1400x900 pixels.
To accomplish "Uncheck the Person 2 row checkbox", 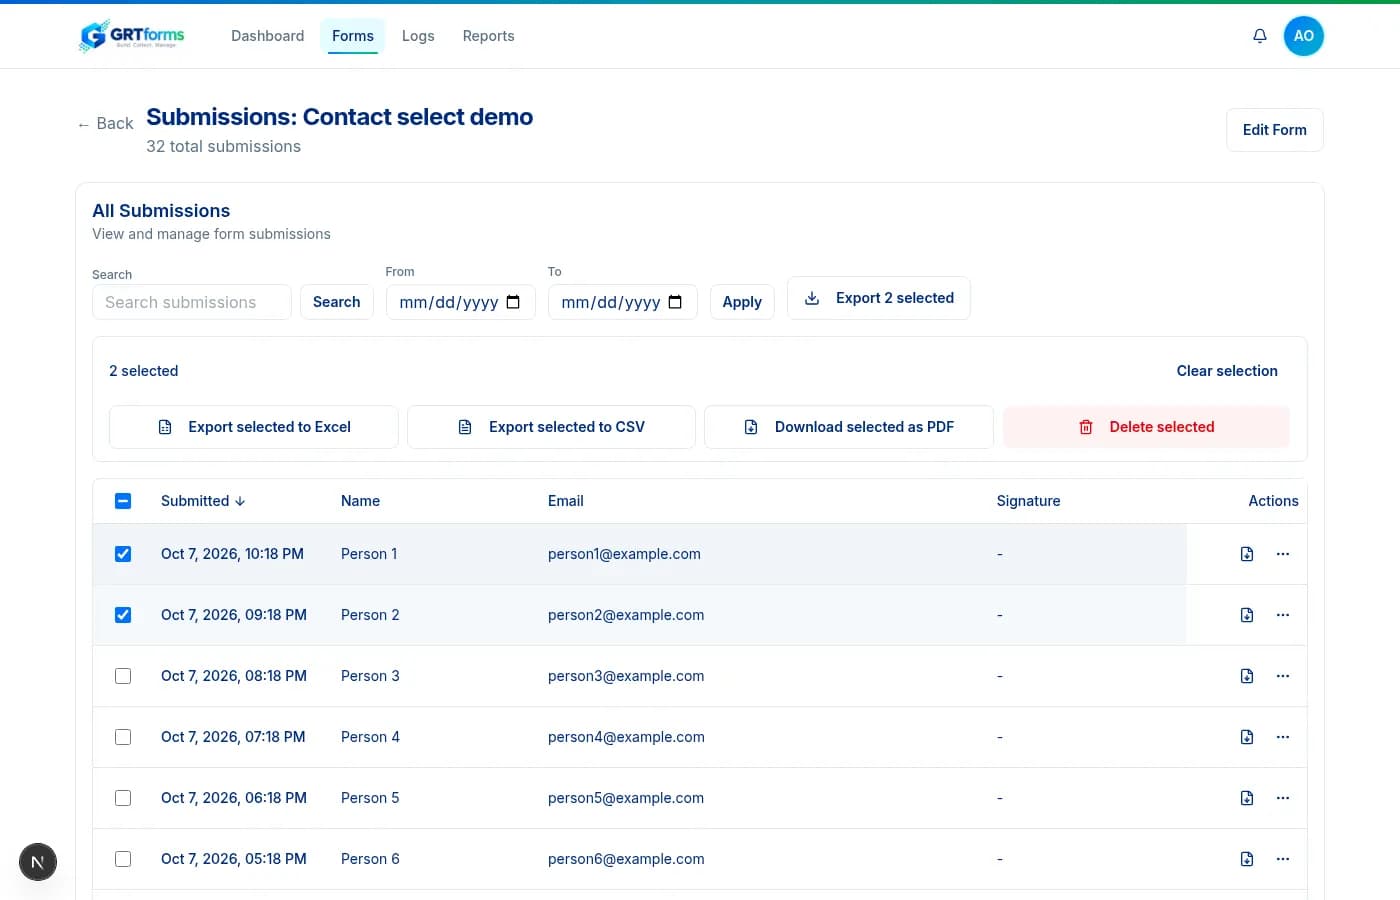I will coord(123,615).
